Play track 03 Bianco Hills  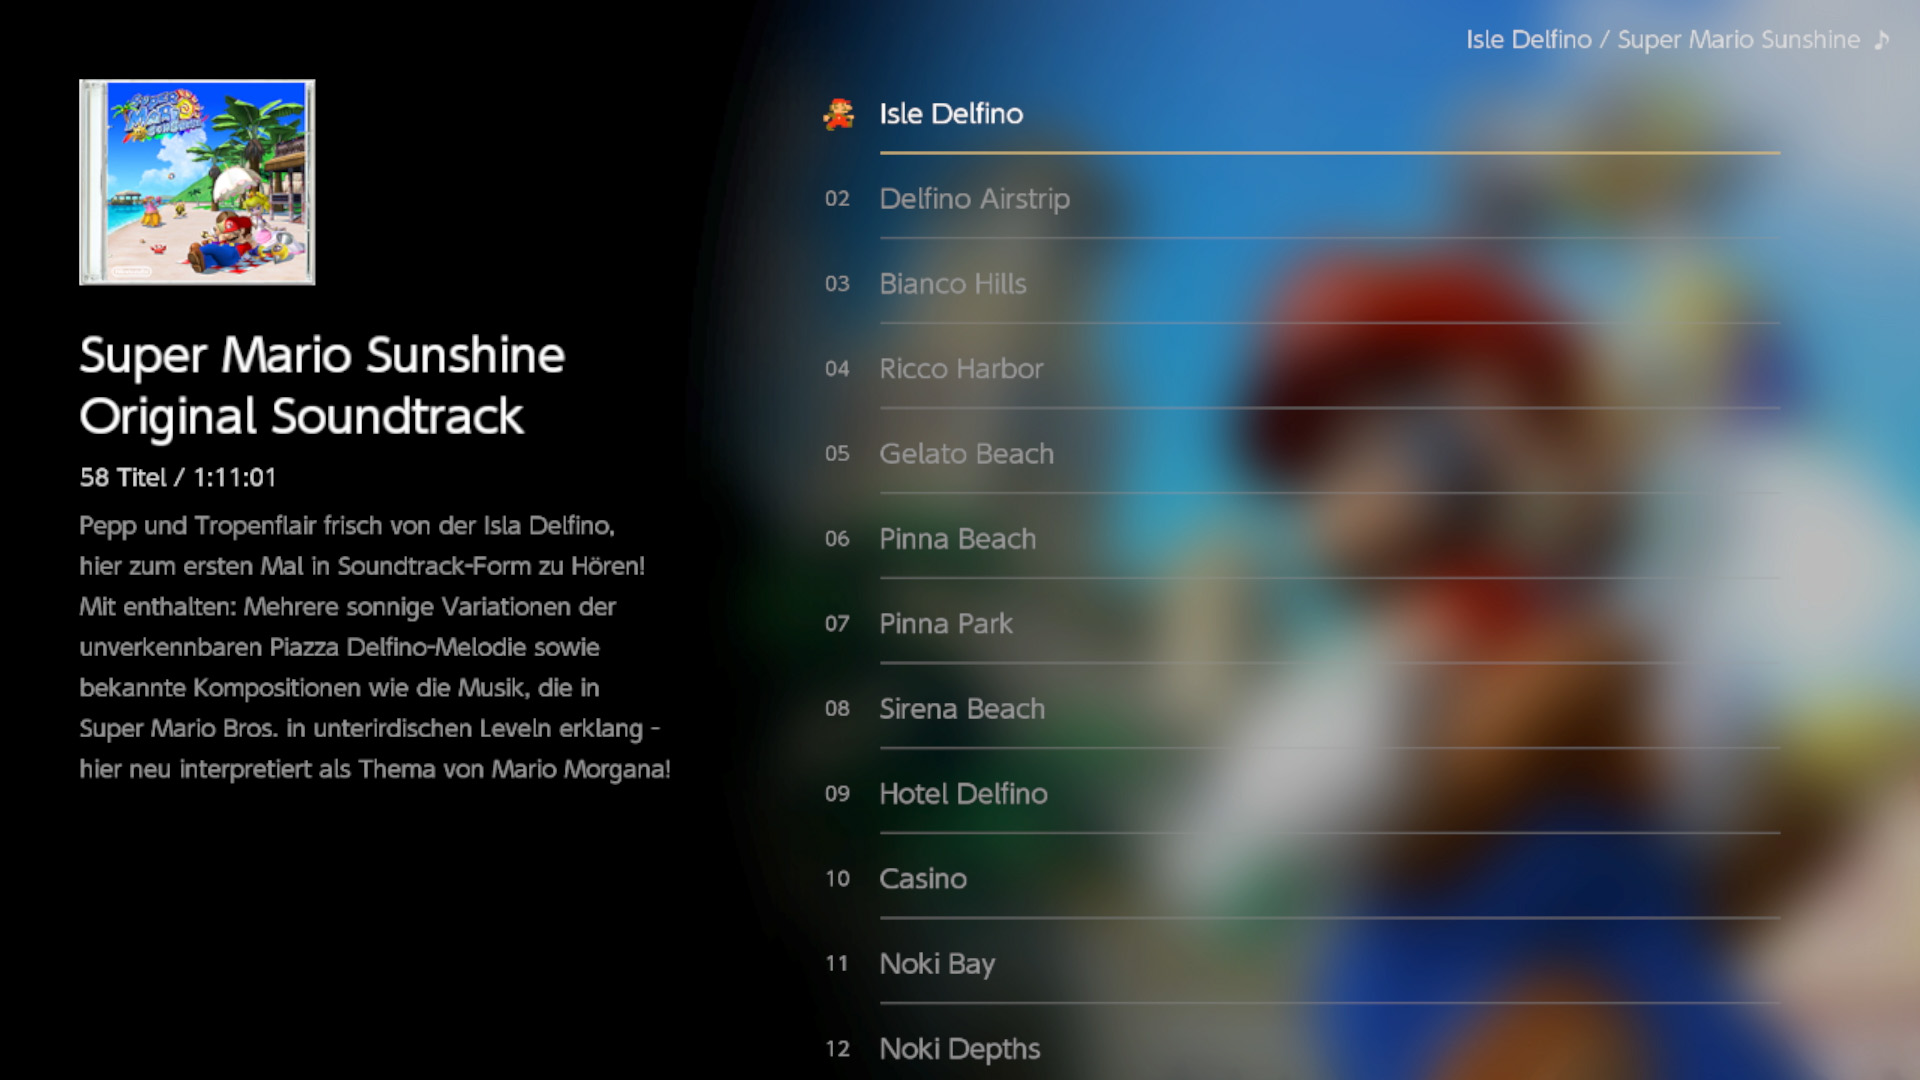coord(952,284)
